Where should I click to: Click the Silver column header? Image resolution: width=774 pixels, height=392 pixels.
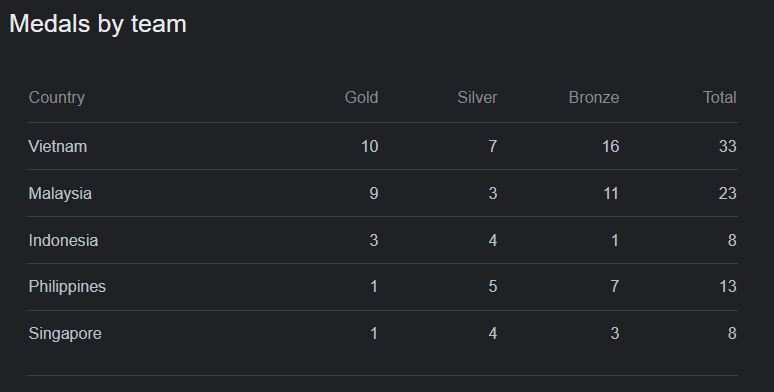477,97
